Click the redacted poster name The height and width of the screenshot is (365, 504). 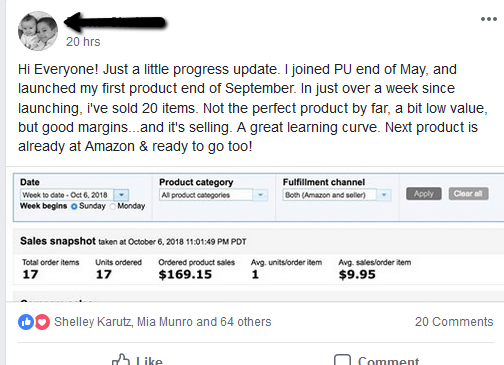[x=115, y=22]
